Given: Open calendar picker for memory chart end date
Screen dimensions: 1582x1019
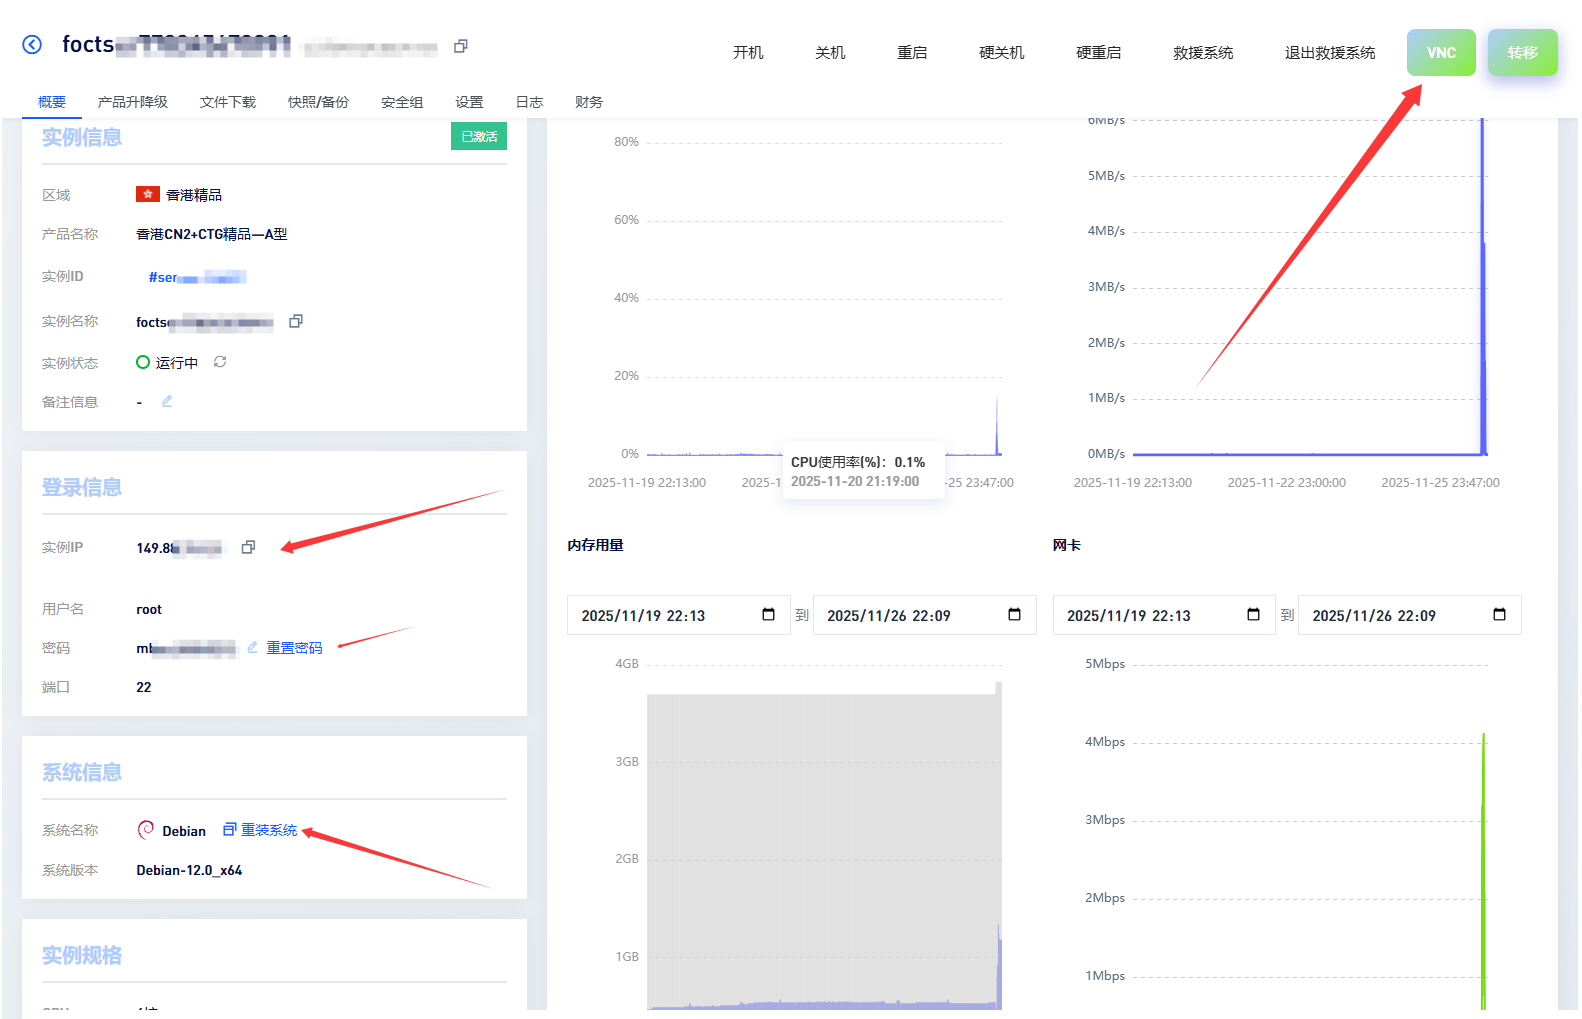Looking at the screenshot, I should pyautogui.click(x=1014, y=615).
